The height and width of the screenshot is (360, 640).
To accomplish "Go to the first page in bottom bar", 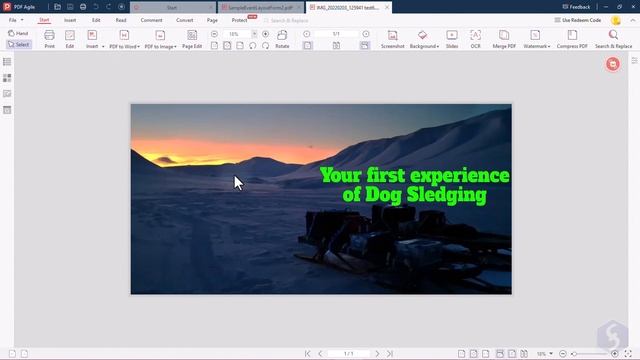I will [307, 353].
